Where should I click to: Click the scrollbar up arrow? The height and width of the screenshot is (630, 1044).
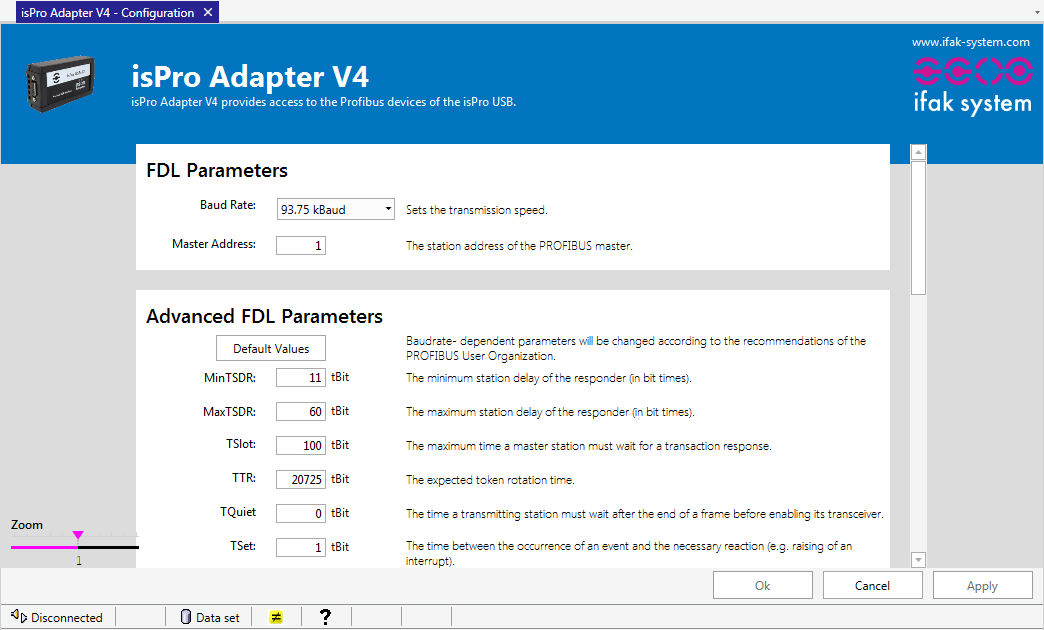pos(918,153)
